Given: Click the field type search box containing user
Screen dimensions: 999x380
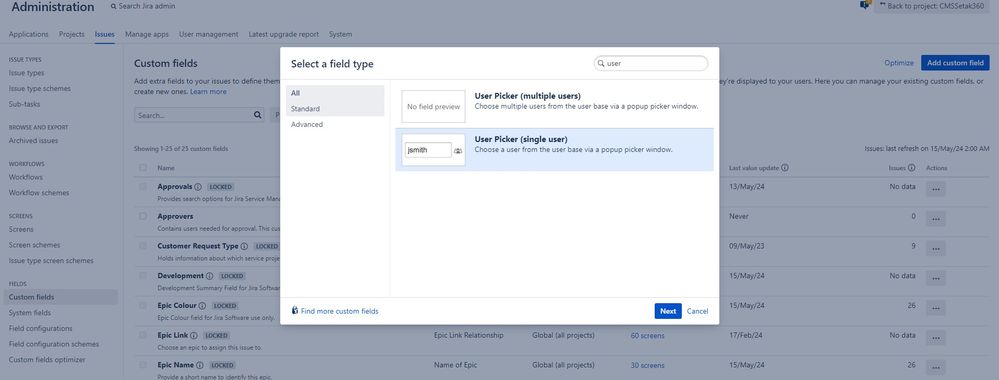Looking at the screenshot, I should 650,63.
